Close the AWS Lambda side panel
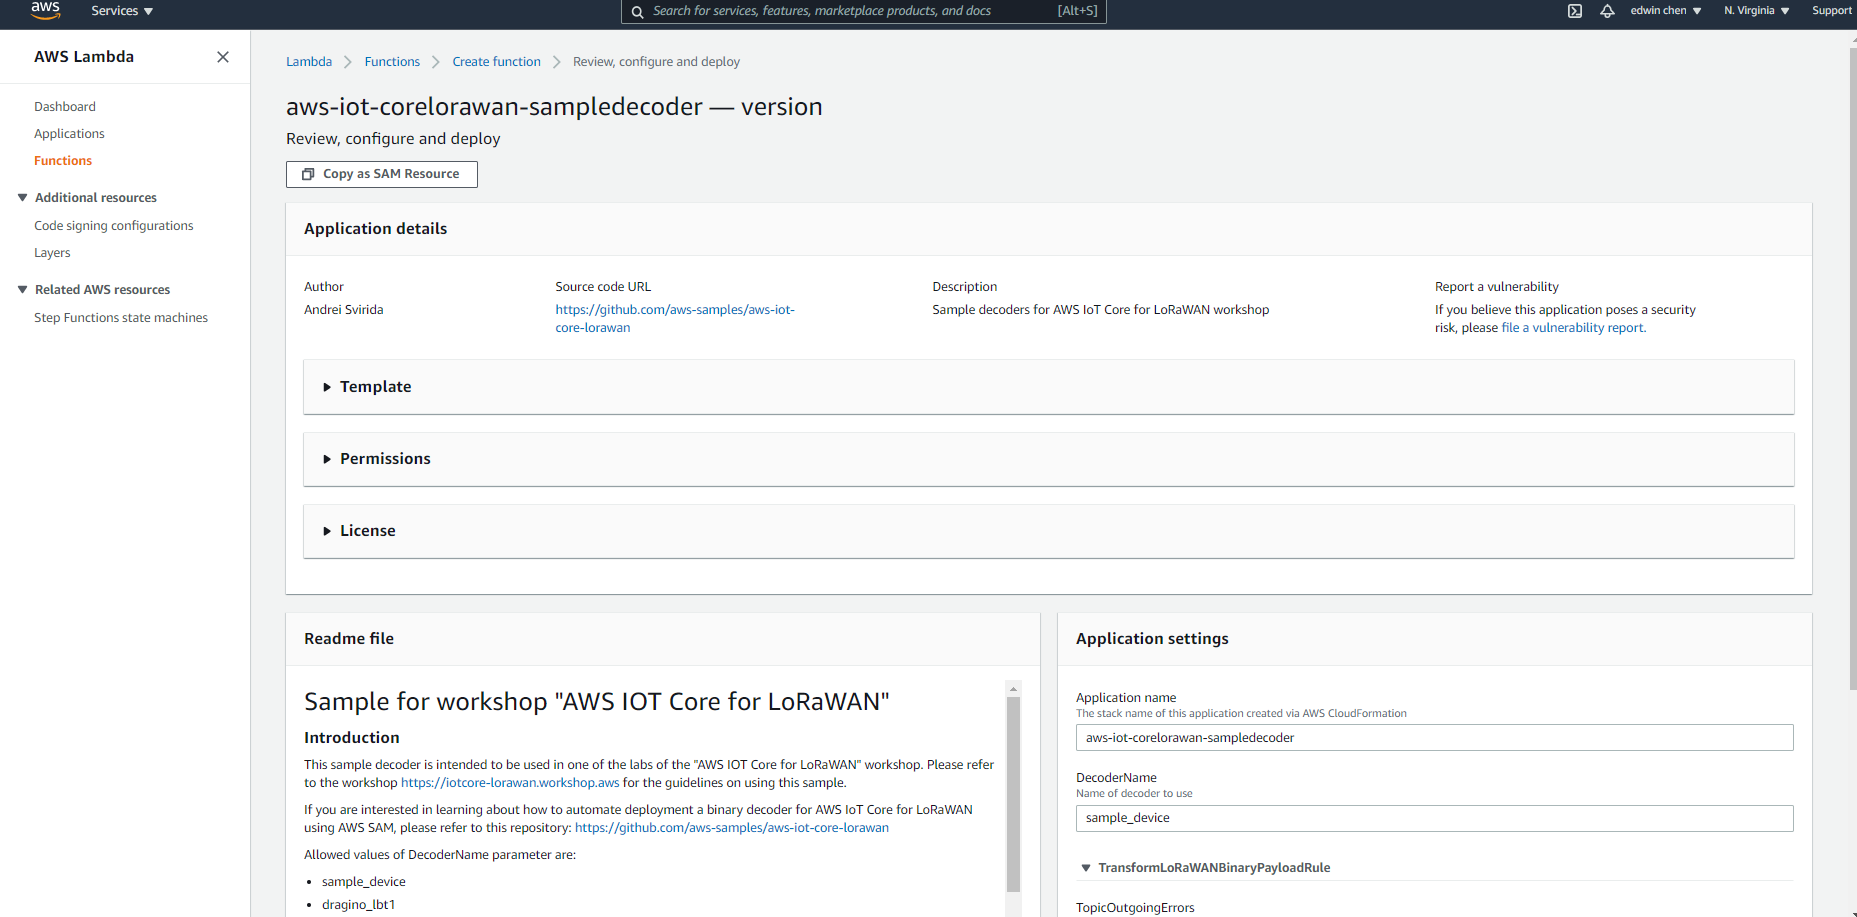The image size is (1857, 917). coord(223,57)
